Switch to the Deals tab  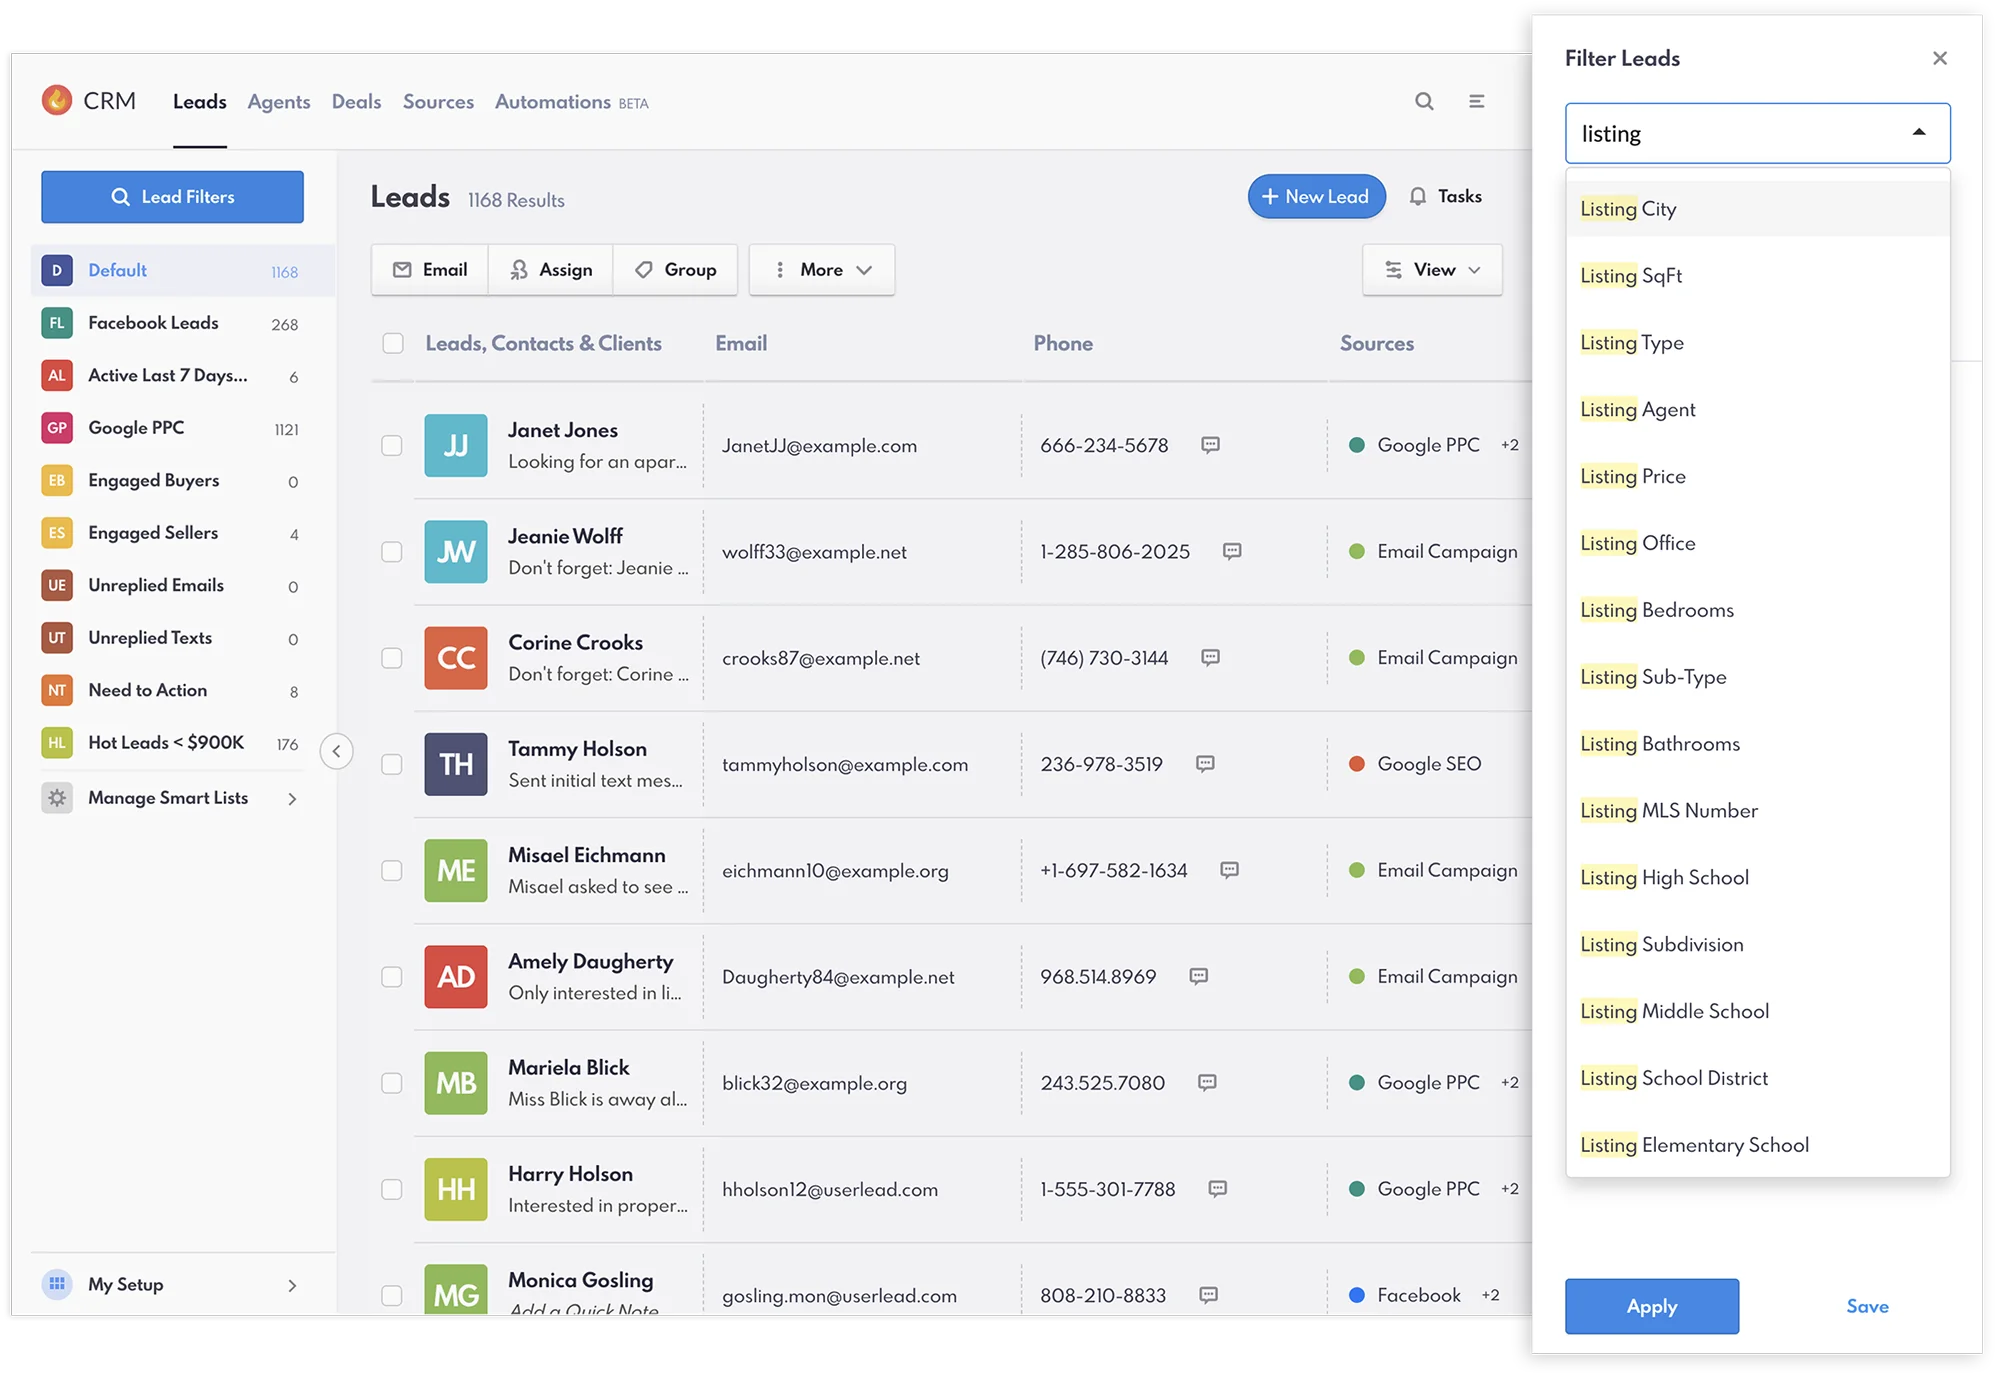click(356, 102)
